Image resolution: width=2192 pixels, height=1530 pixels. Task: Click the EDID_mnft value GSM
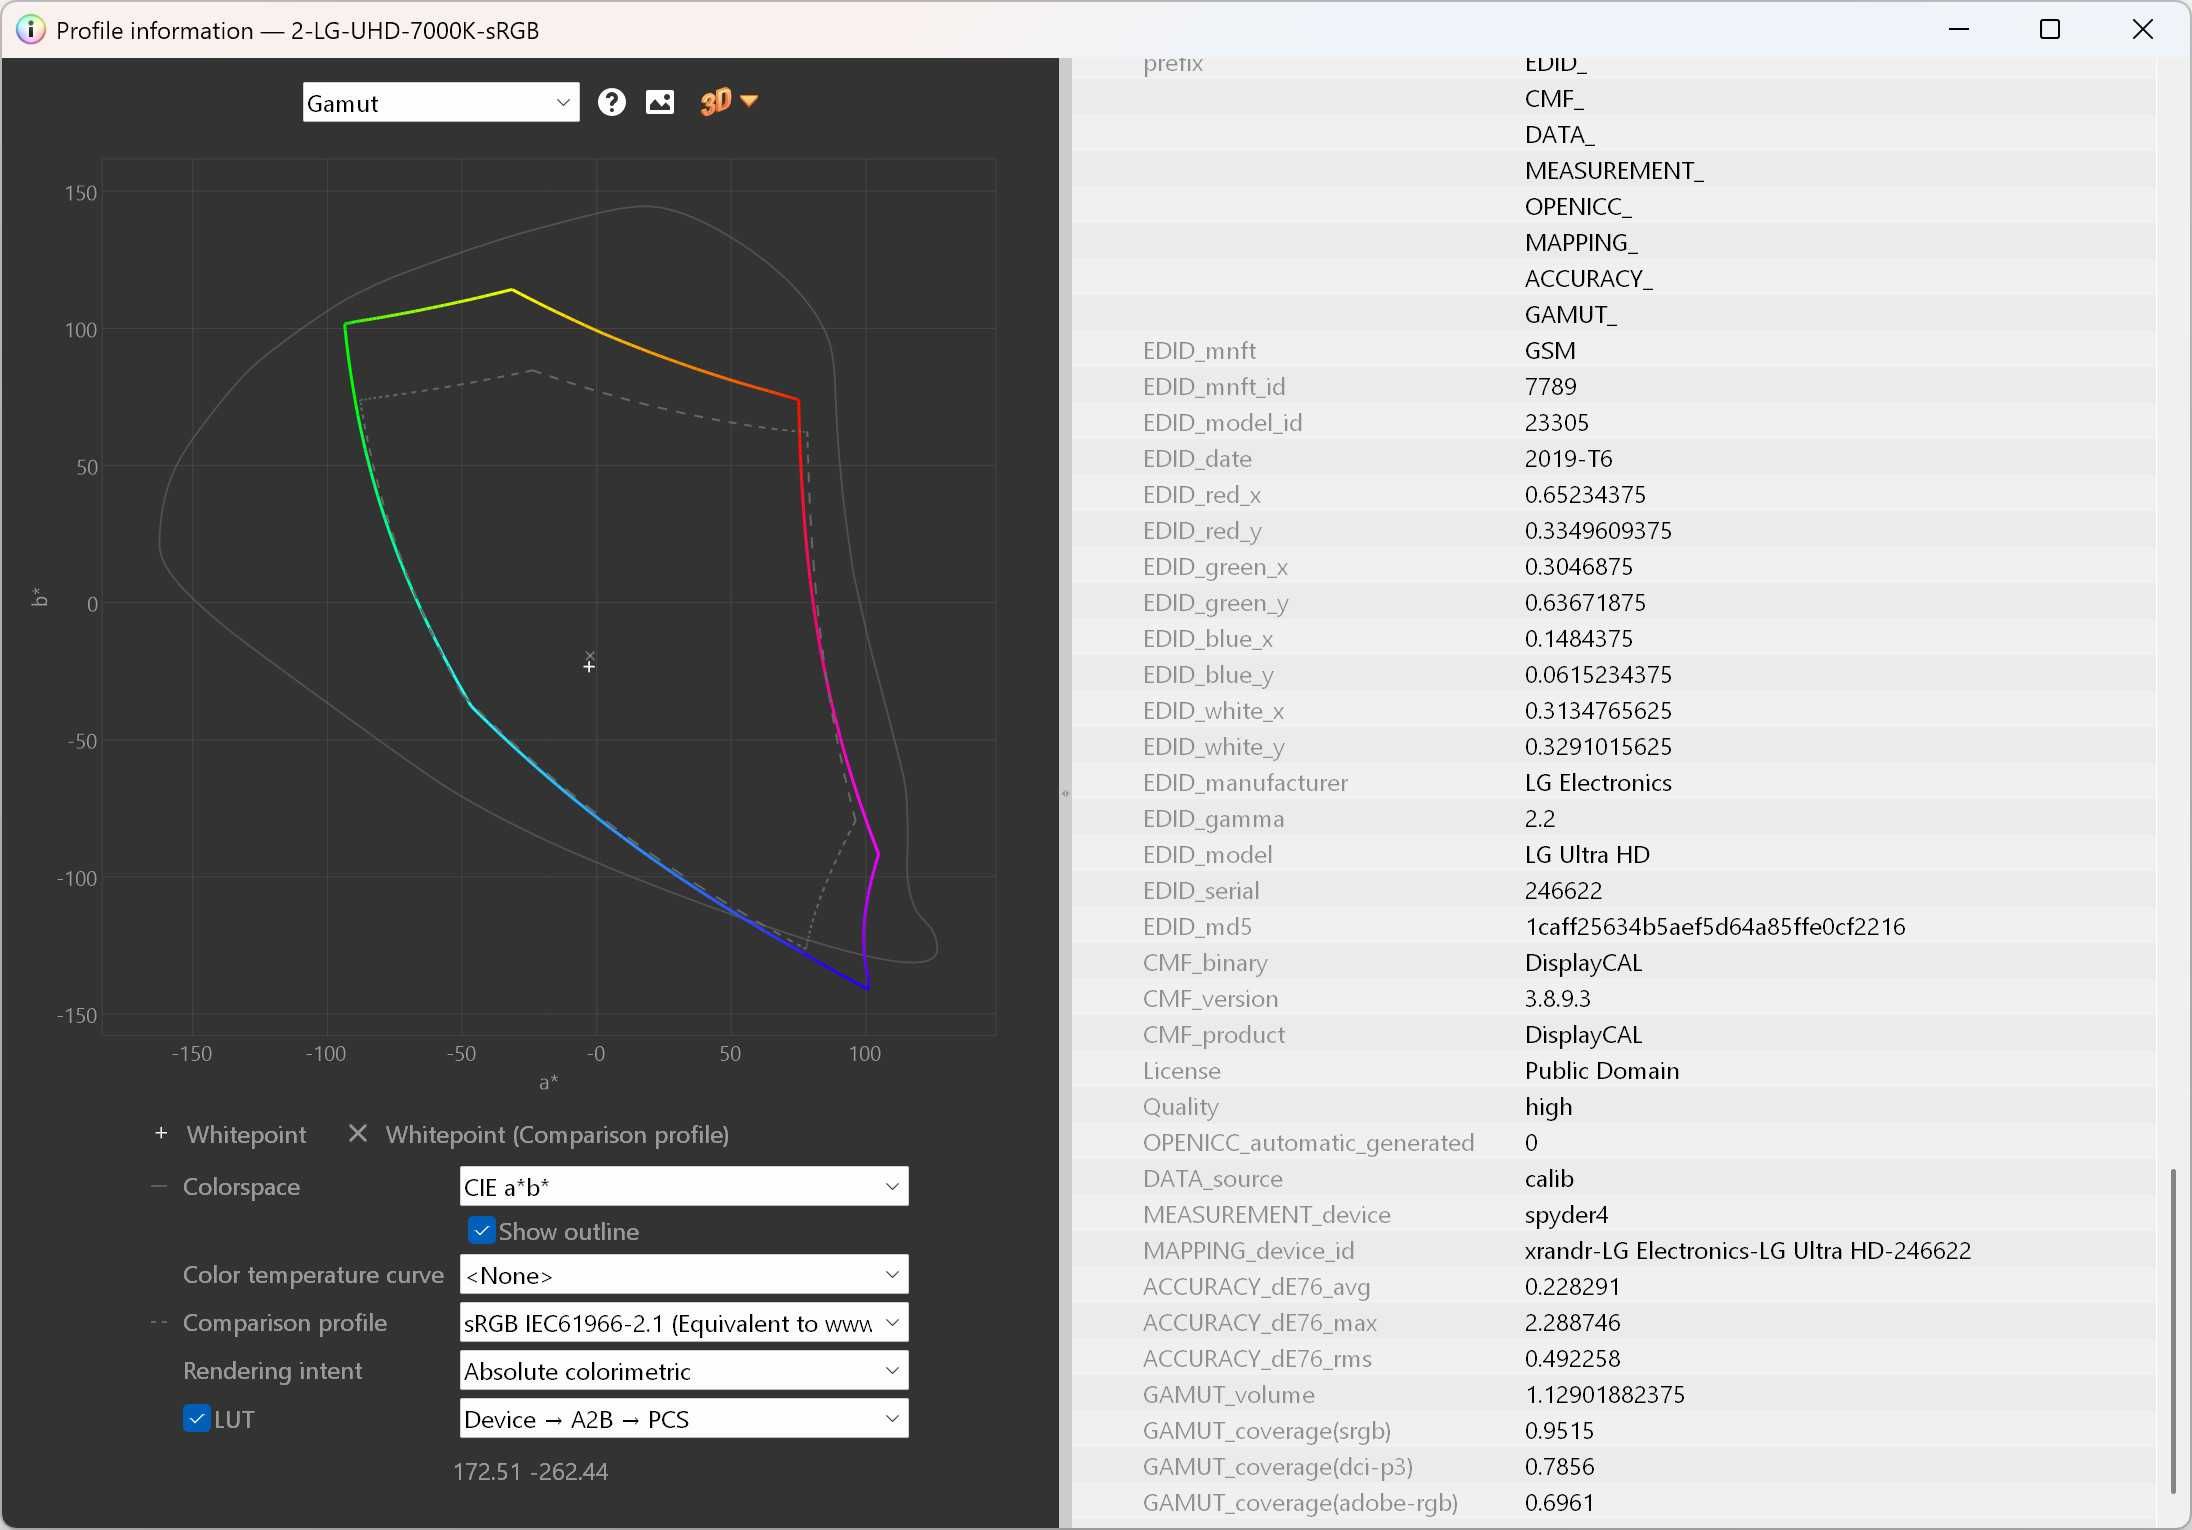click(x=1549, y=350)
